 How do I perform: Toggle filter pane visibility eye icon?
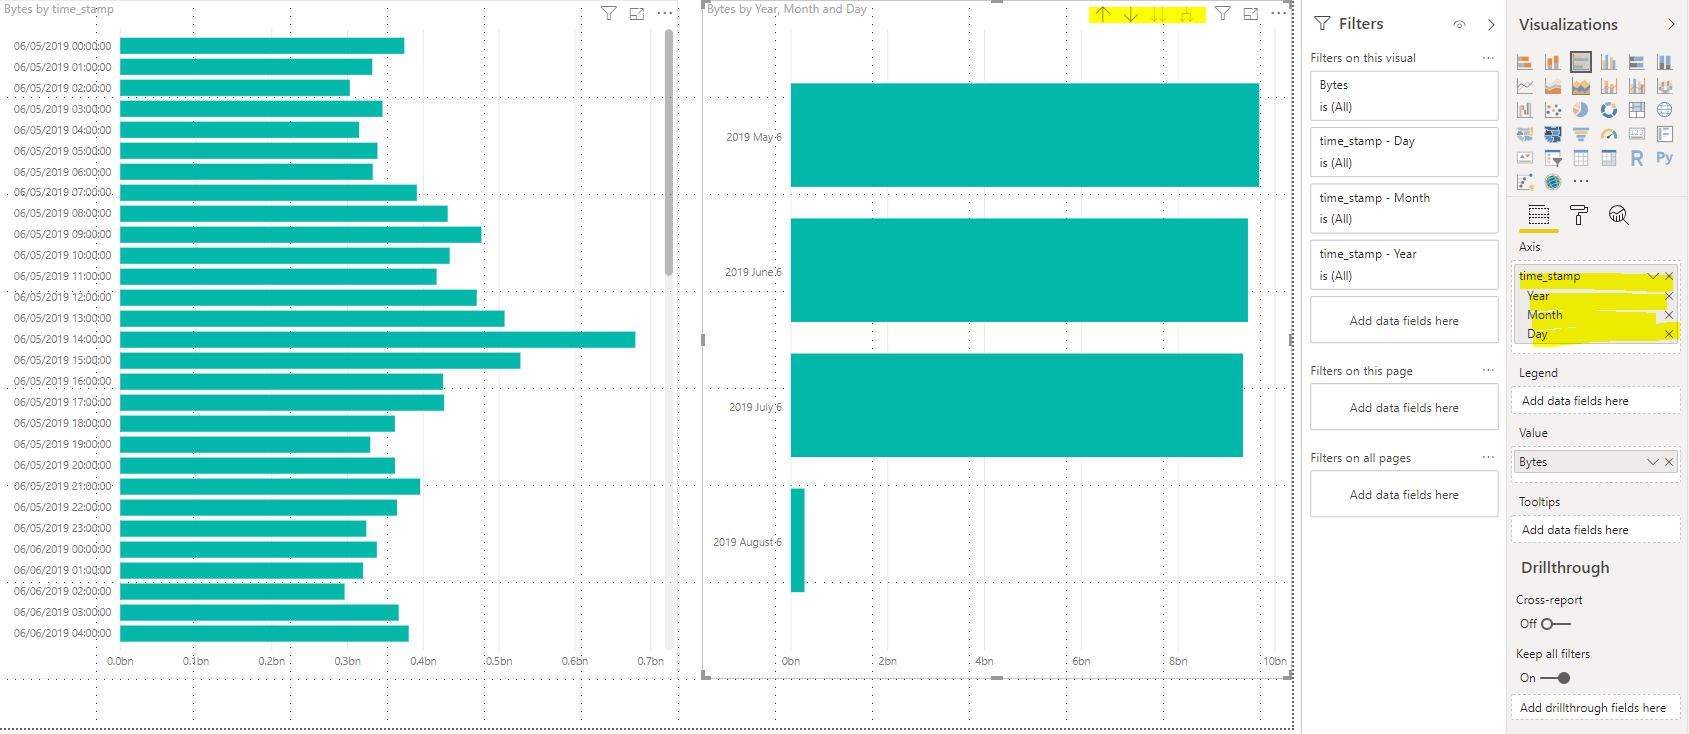(1460, 24)
